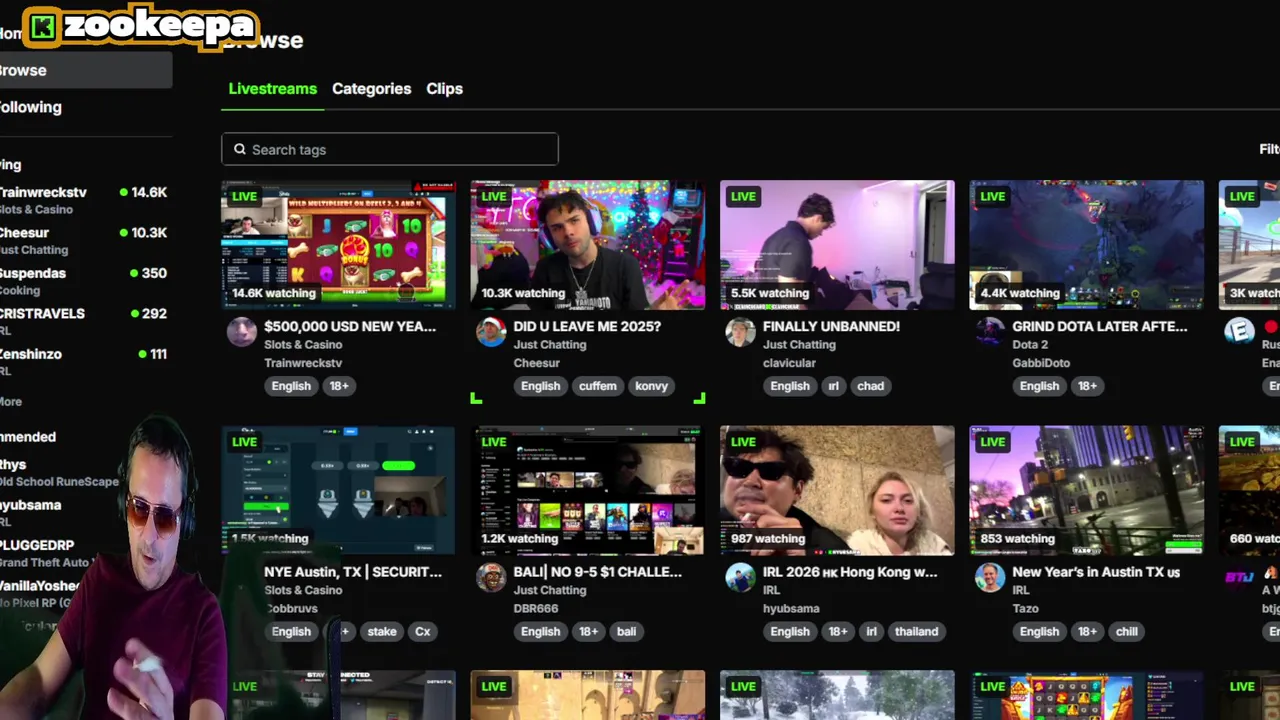This screenshot has width=1280, height=720.
Task: Open stream title New Year's in Austin TX
Action: coord(1096,572)
